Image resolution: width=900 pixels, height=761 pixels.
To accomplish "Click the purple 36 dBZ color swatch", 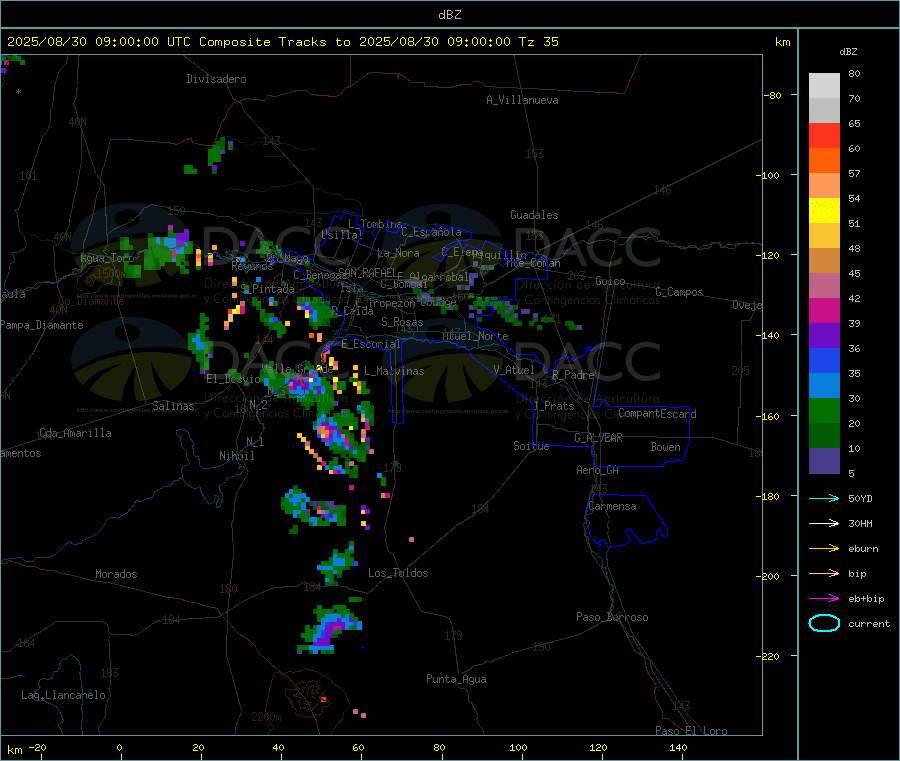I will click(x=824, y=336).
